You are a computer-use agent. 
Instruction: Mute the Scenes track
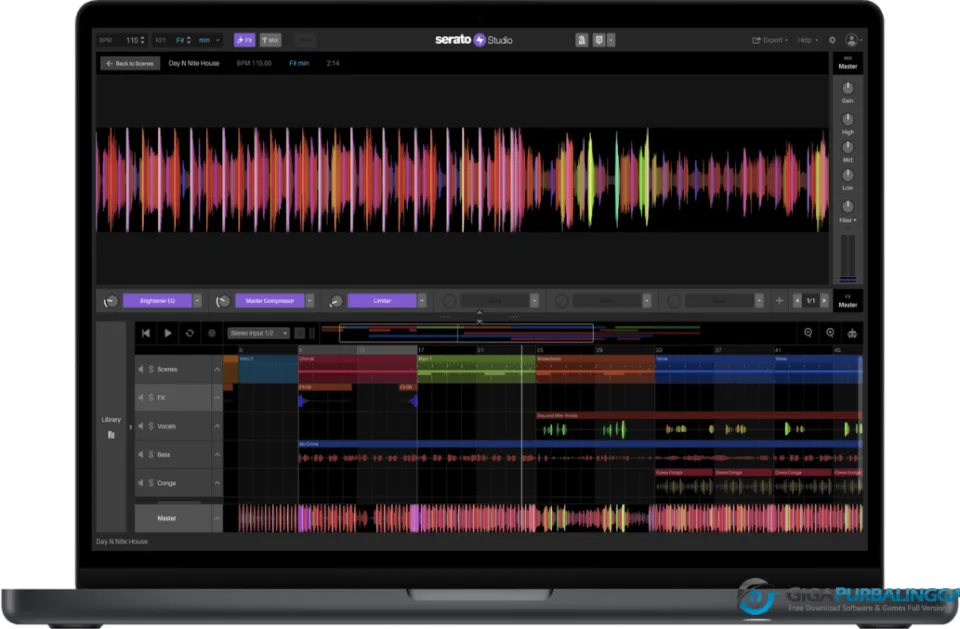pyautogui.click(x=141, y=369)
